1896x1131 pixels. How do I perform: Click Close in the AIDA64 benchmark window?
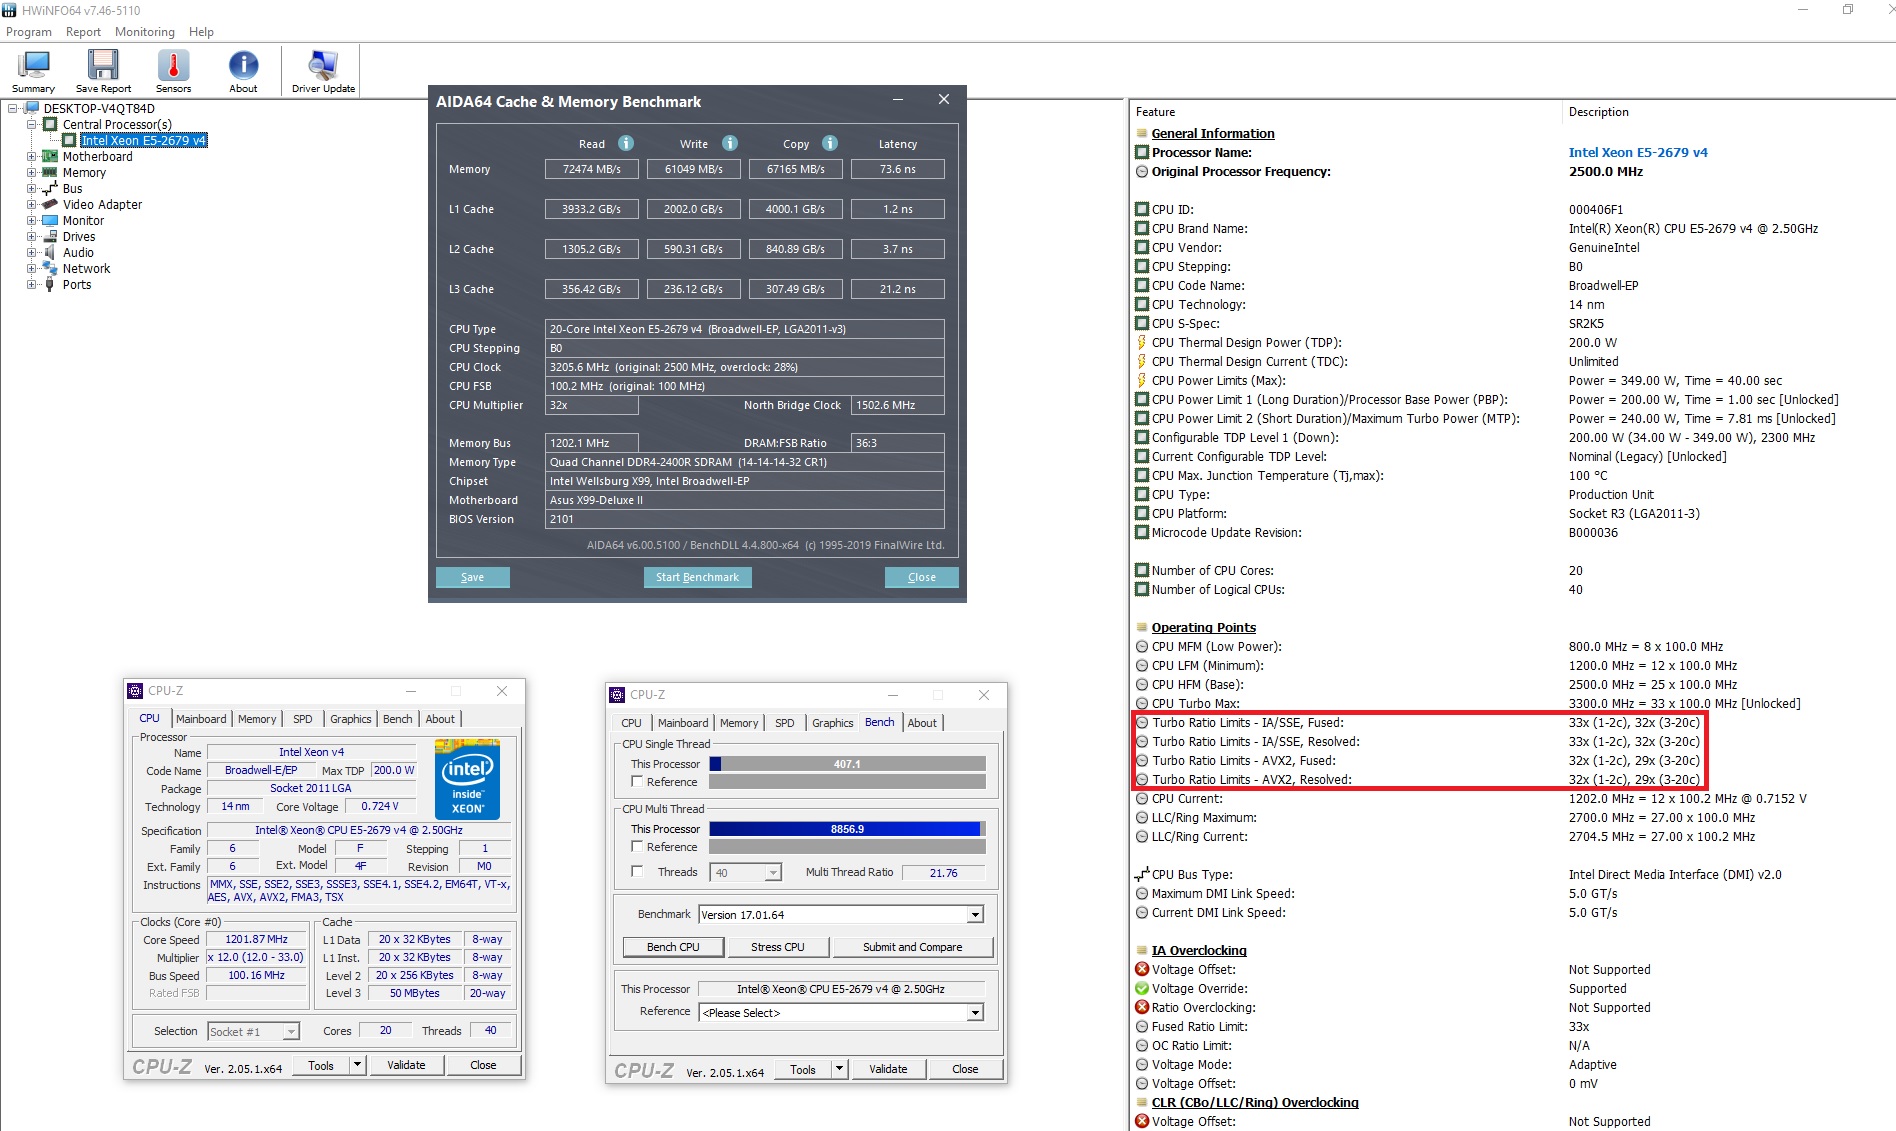click(x=922, y=577)
